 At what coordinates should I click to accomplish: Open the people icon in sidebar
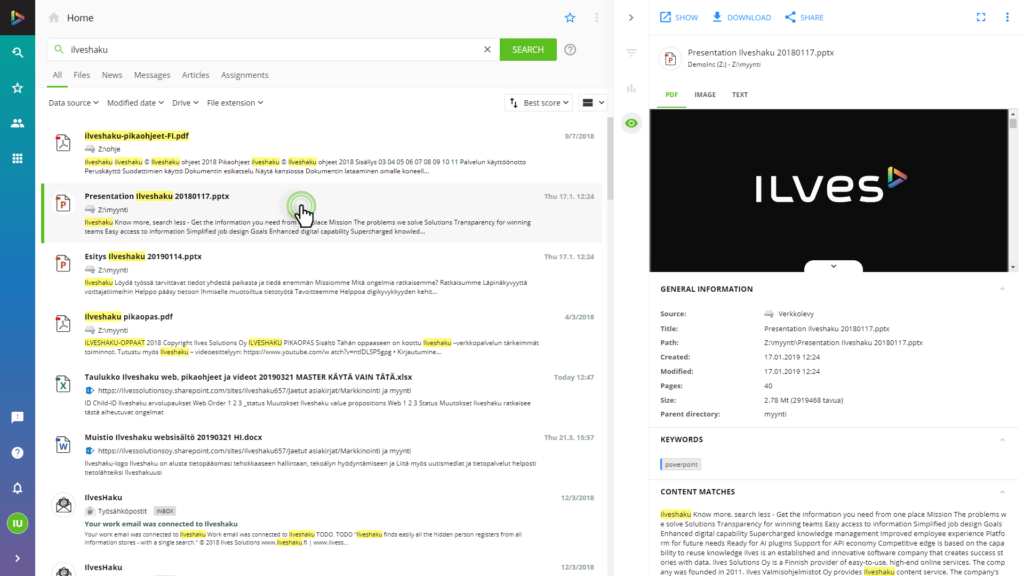pos(18,123)
